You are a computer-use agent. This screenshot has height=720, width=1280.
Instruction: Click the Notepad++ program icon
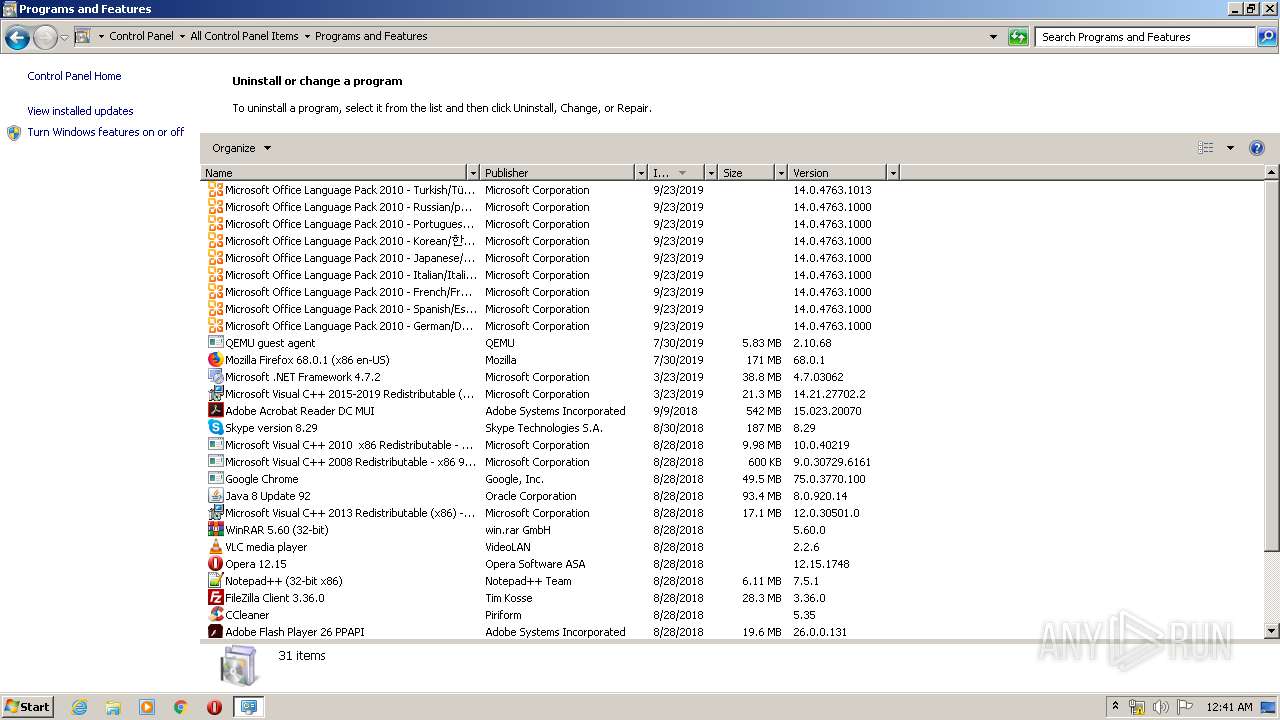[215, 581]
